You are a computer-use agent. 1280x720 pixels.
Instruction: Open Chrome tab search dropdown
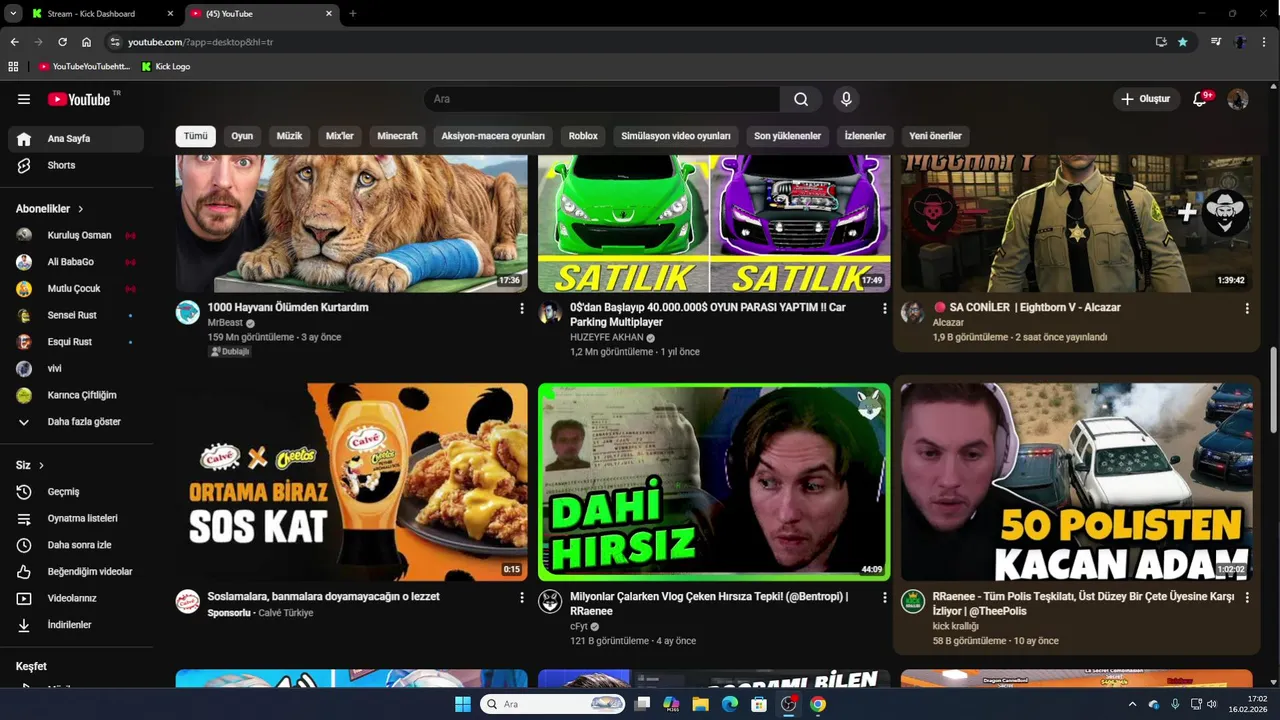click(13, 14)
